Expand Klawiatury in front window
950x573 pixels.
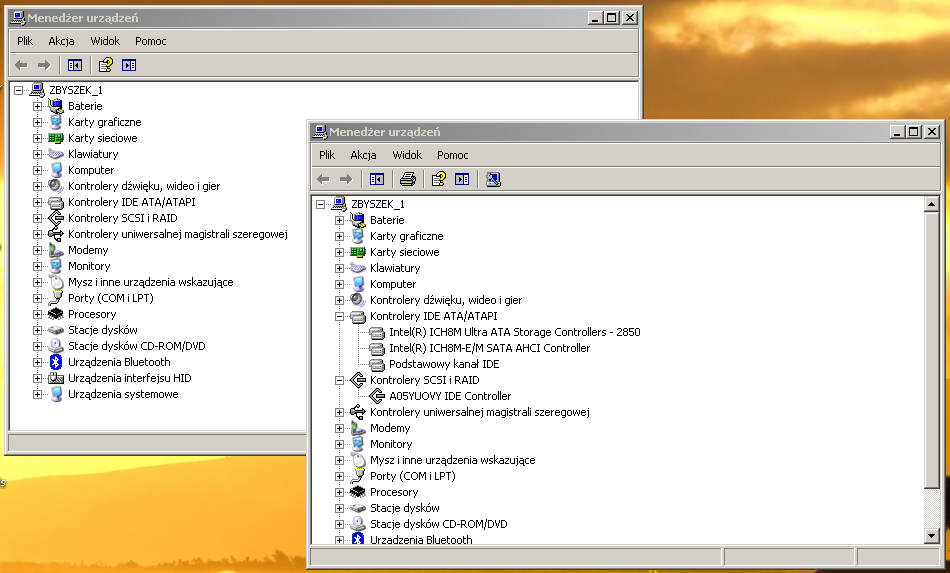coord(339,268)
